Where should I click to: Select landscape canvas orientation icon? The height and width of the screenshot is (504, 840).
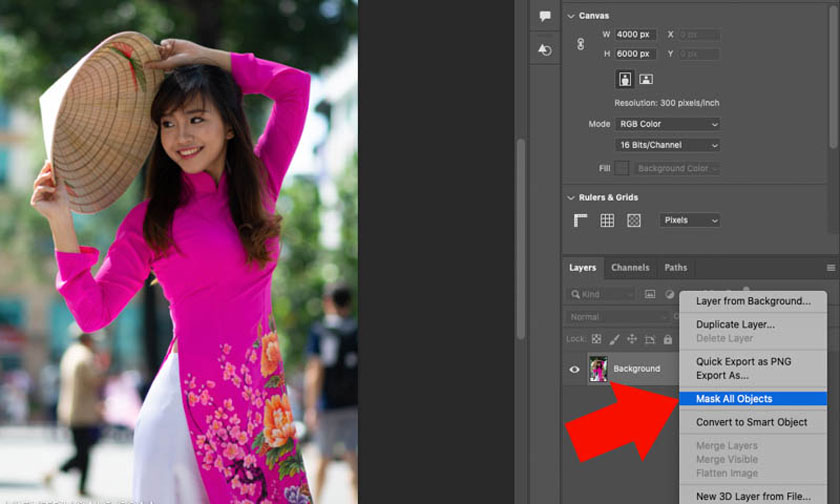coord(646,79)
